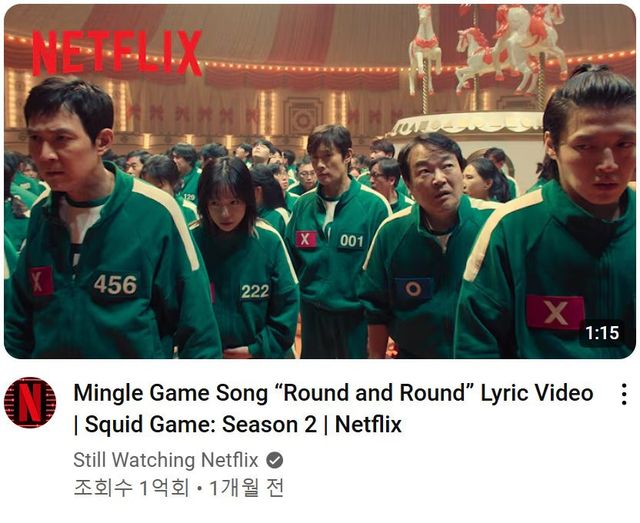Click the 1:15 duration badge

(602, 333)
